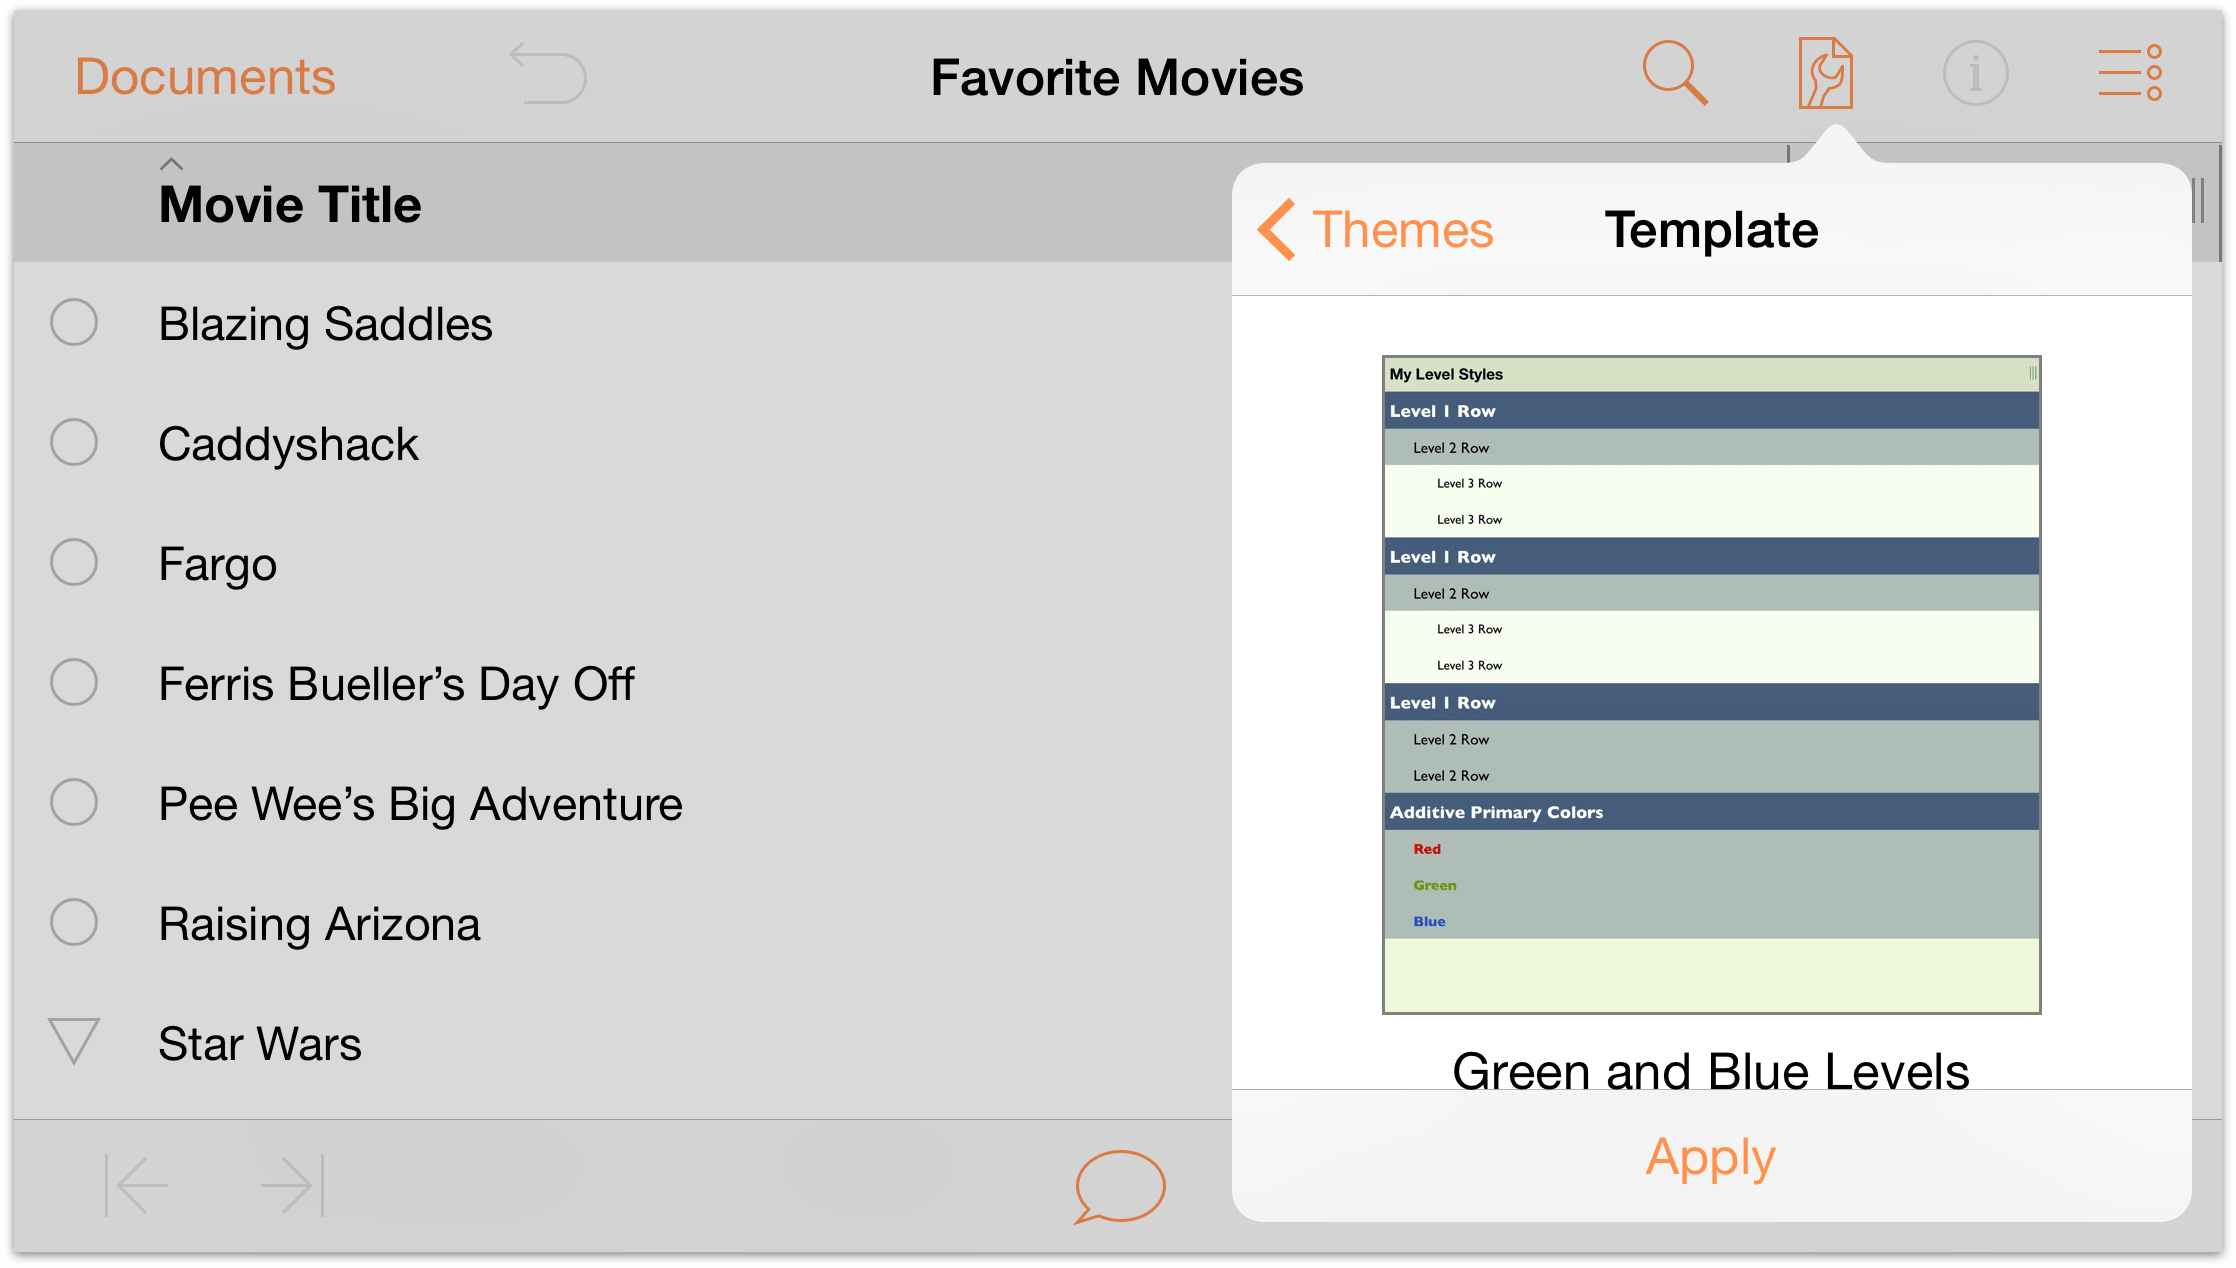Go back to Documents
Image resolution: width=2236 pixels, height=1268 pixels.
coord(205,77)
